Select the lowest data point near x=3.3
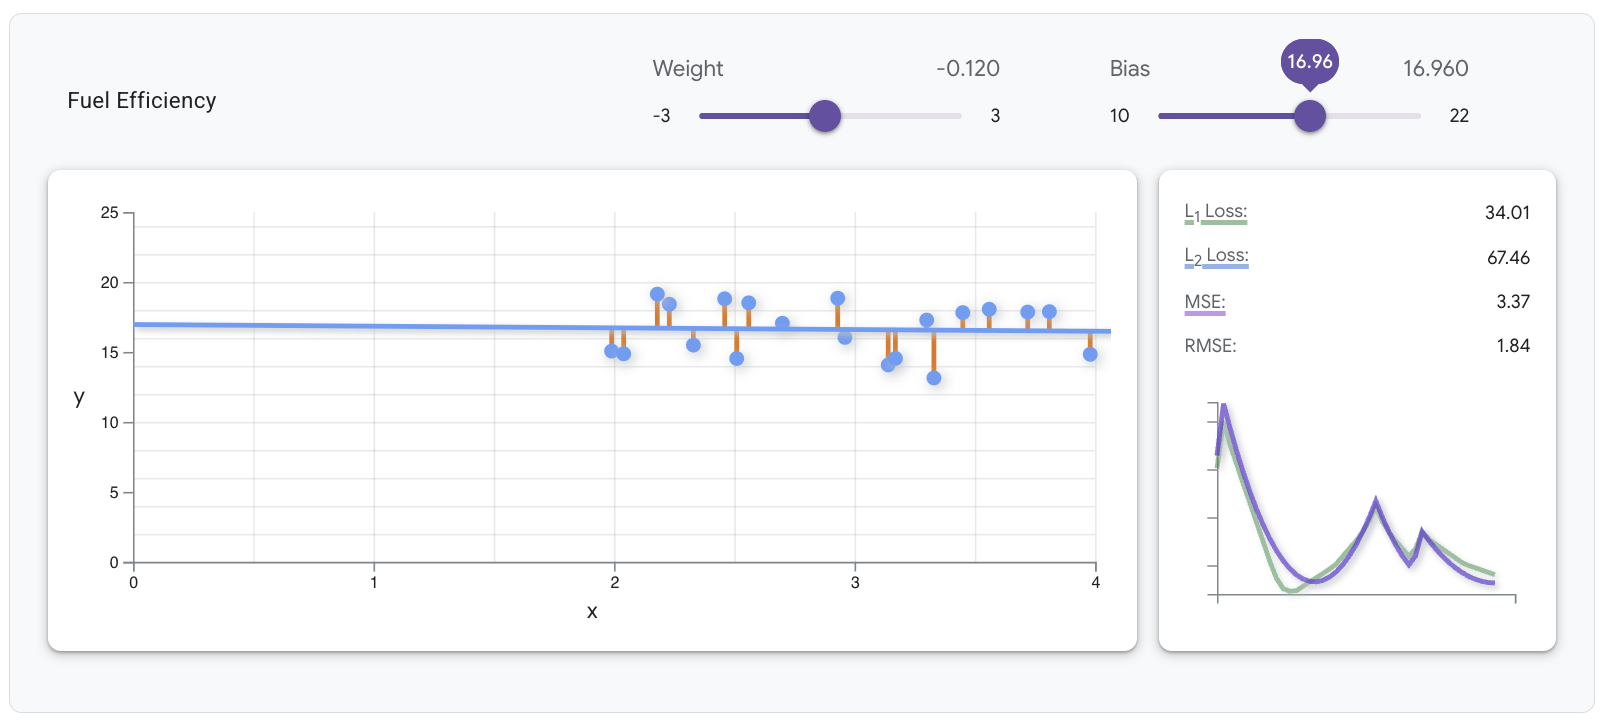Screen dimensions: 1610x726 click(933, 379)
